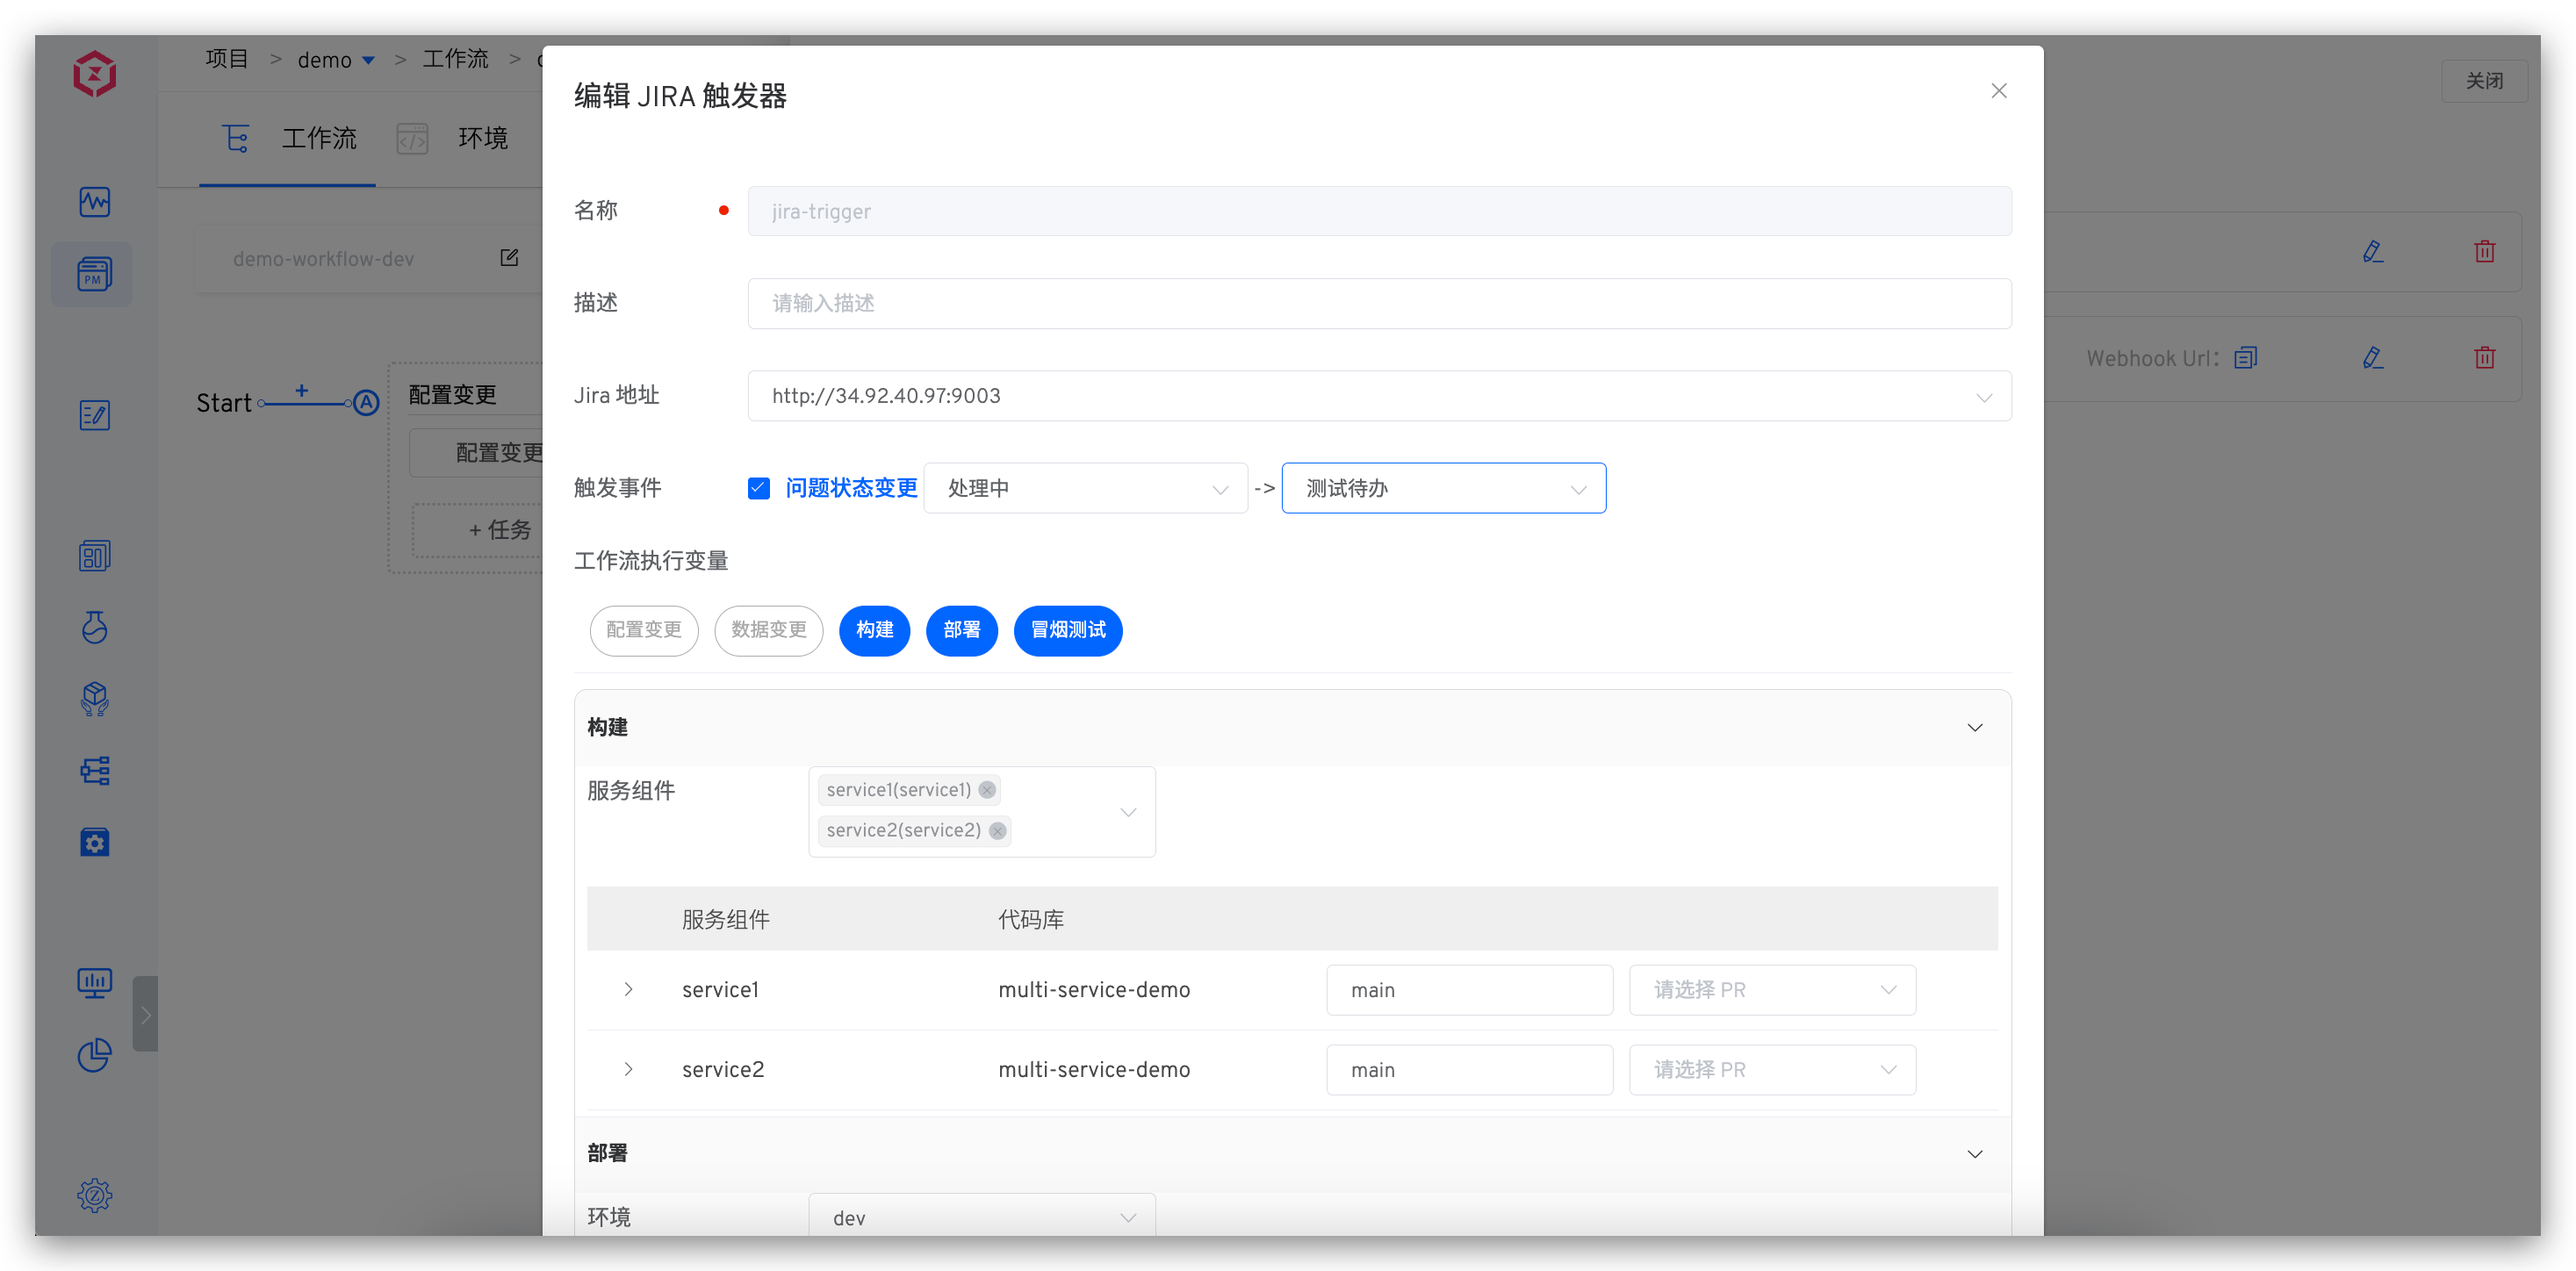Screen dimensions: 2576x1271
Task: Open the lab flask testing sidebar icon
Action: coord(93,628)
